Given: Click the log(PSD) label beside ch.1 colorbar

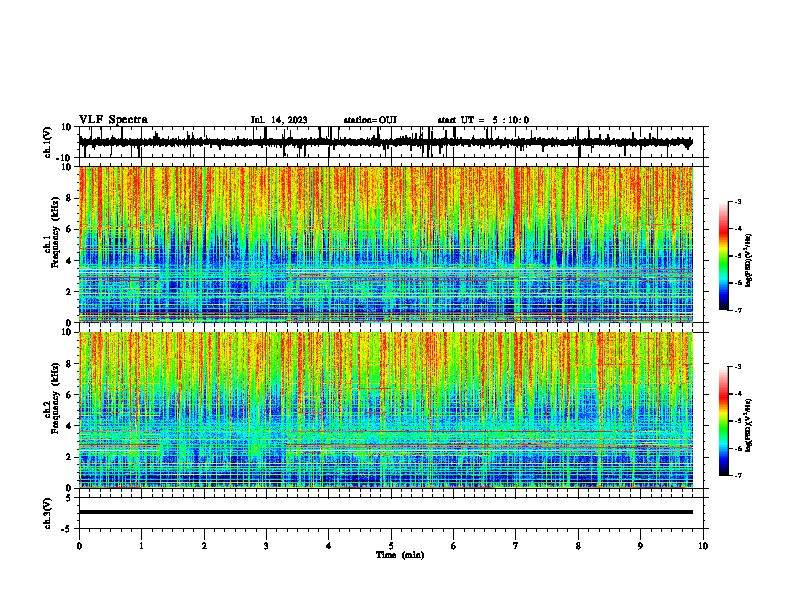Looking at the screenshot, I should tap(749, 261).
